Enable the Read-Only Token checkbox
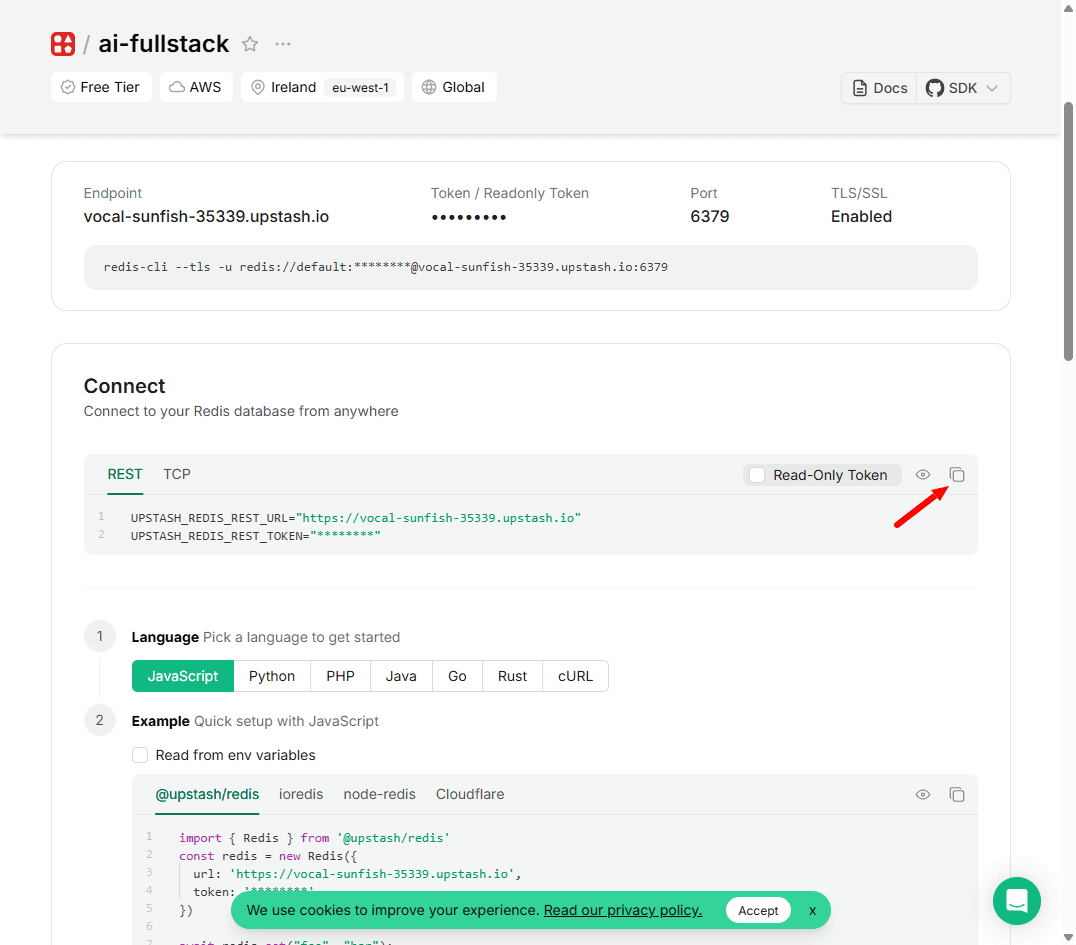The width and height of the screenshot is (1076, 945). 758,475
